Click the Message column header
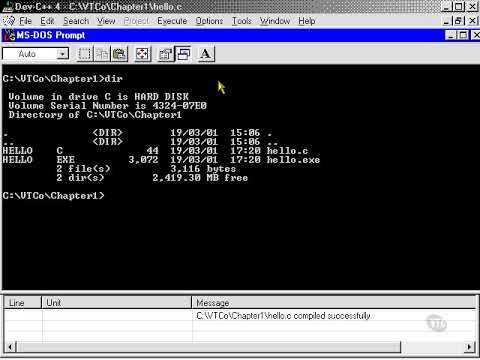Screen dimensions: 480x360 tap(334, 302)
